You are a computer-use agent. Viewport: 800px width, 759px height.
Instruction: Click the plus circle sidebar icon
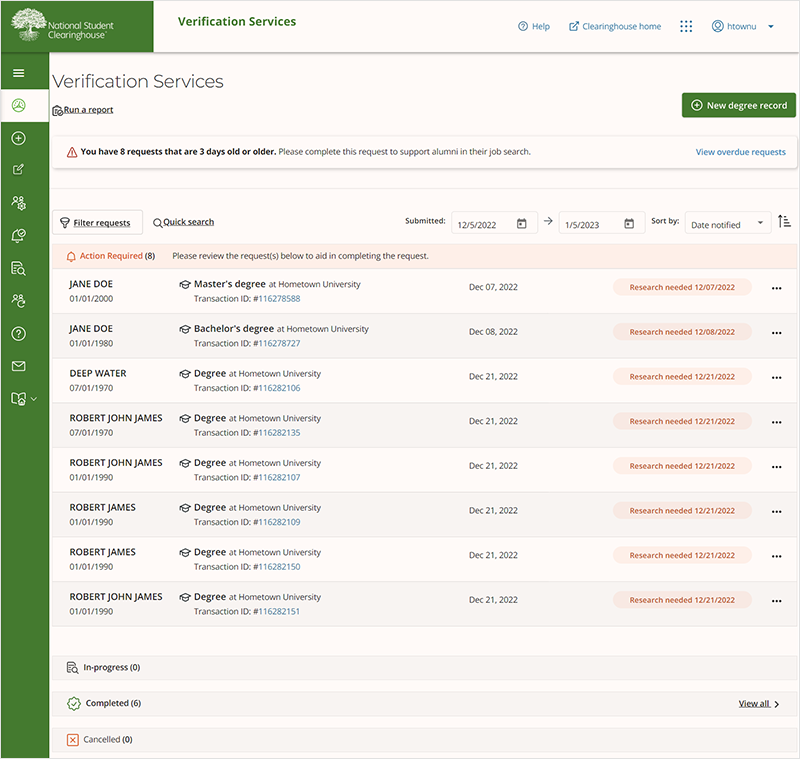[19, 138]
